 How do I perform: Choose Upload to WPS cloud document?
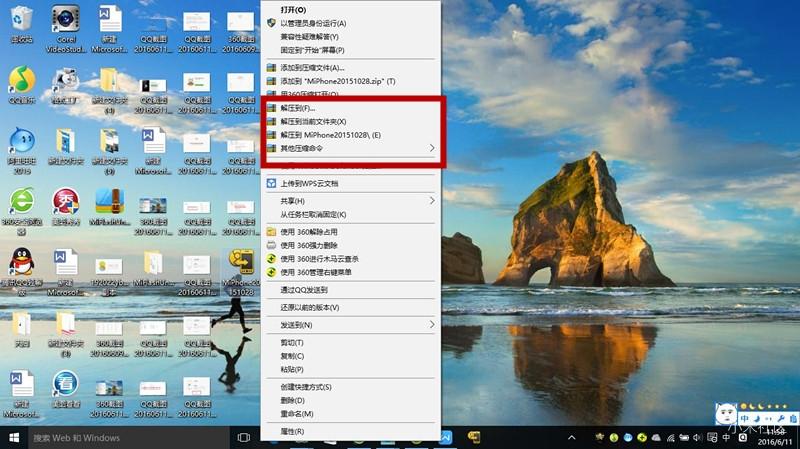coord(350,183)
